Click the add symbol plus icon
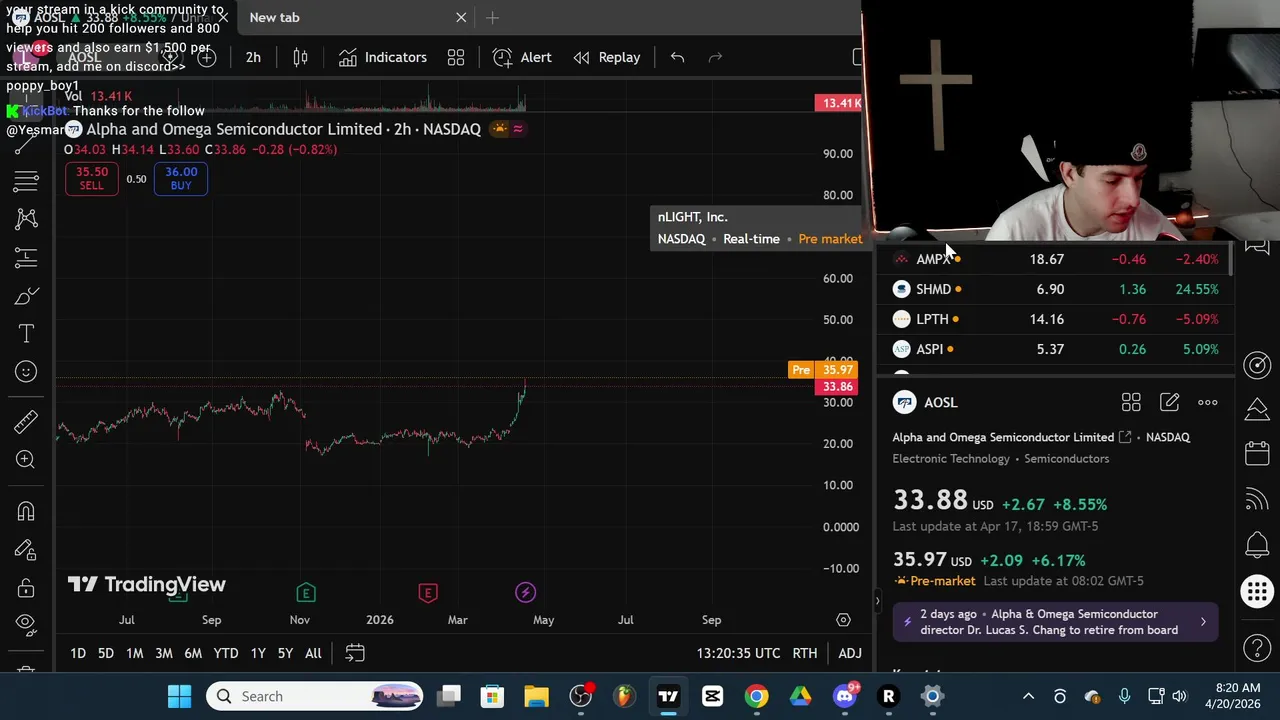This screenshot has height=720, width=1280. pos(206,57)
